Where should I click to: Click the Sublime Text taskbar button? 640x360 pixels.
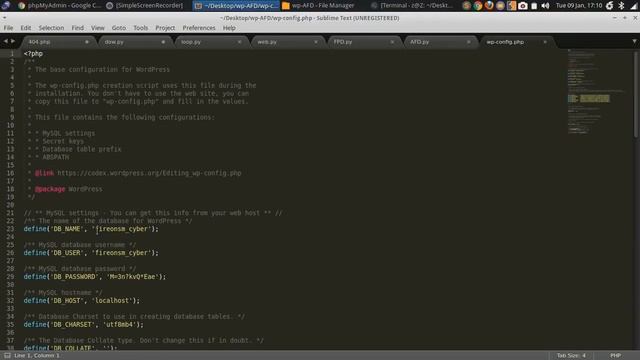click(x=236, y=5)
